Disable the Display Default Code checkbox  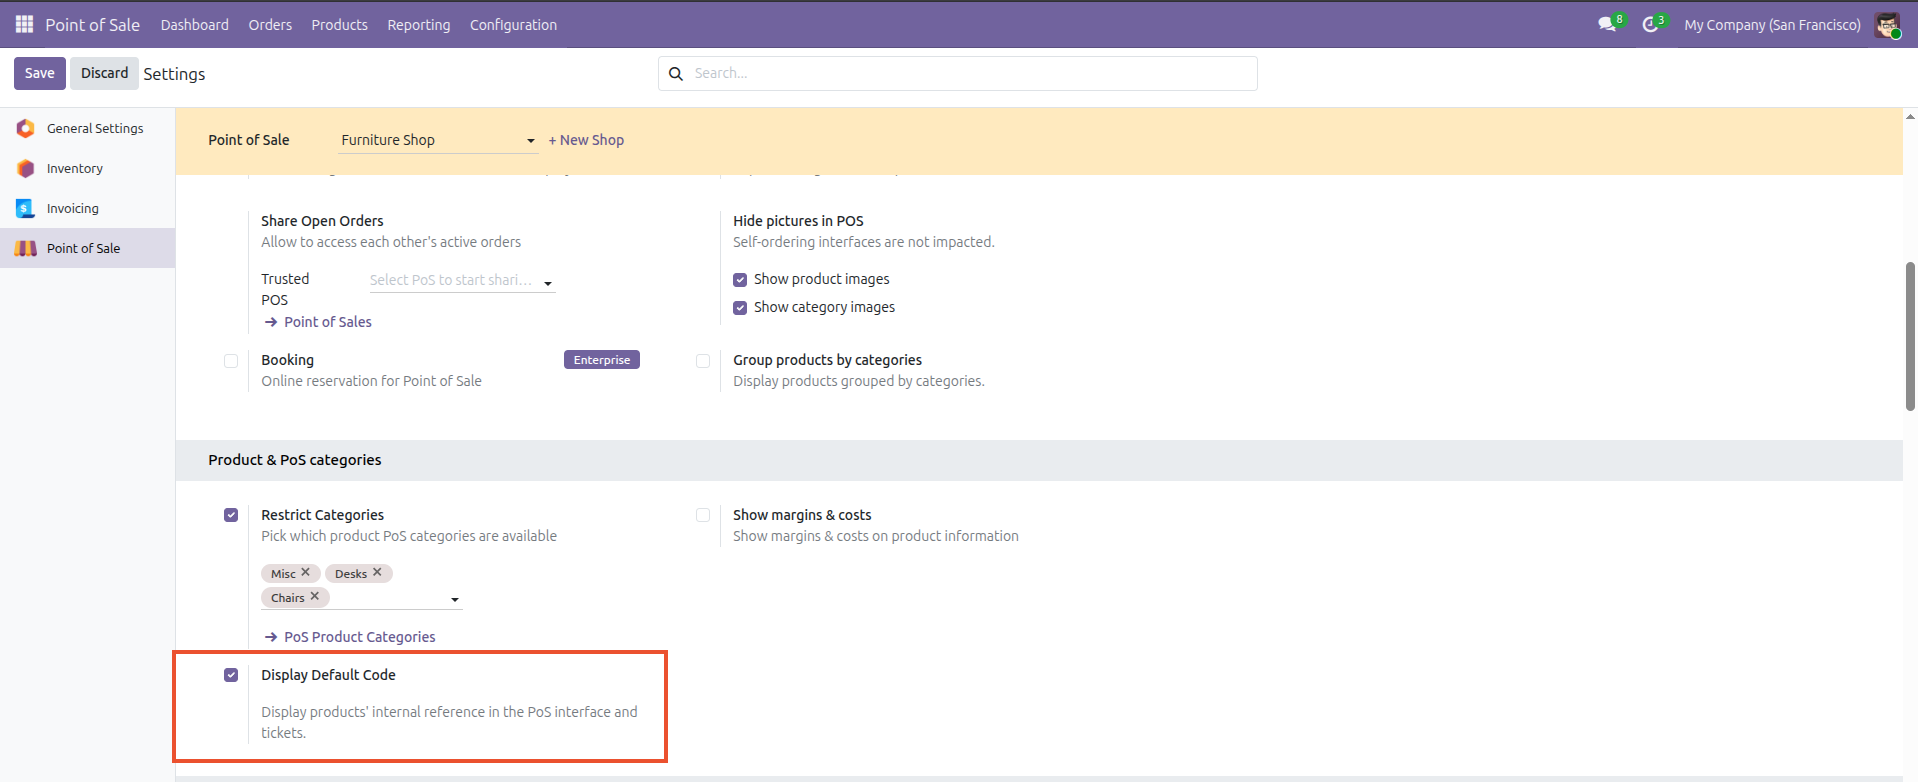pos(231,675)
